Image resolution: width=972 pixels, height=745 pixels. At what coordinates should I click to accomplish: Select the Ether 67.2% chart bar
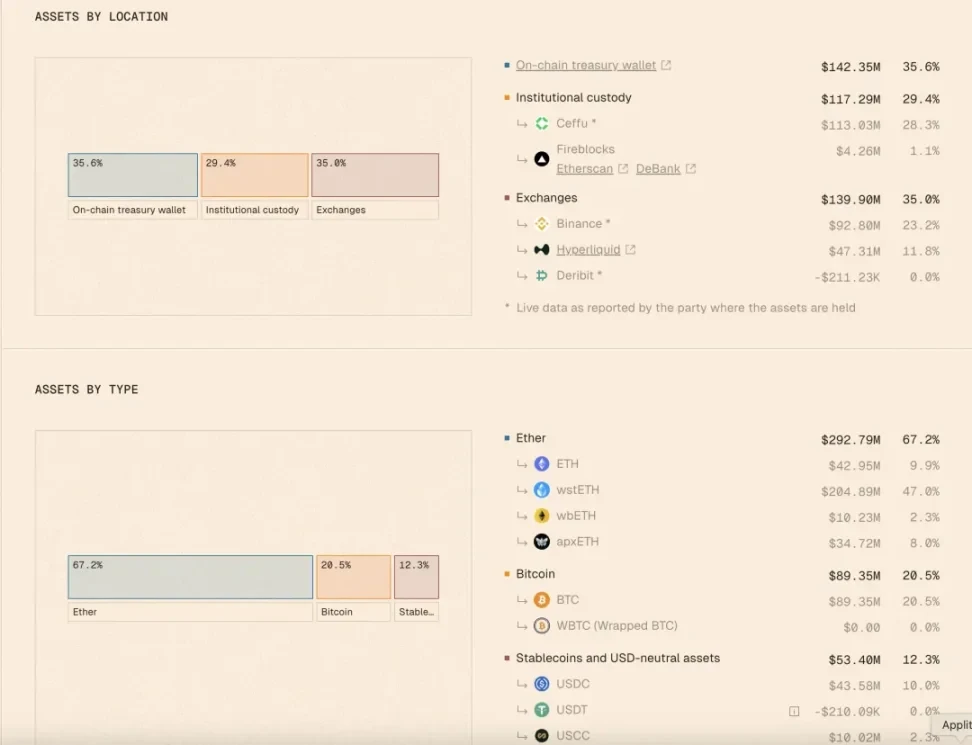(x=190, y=577)
